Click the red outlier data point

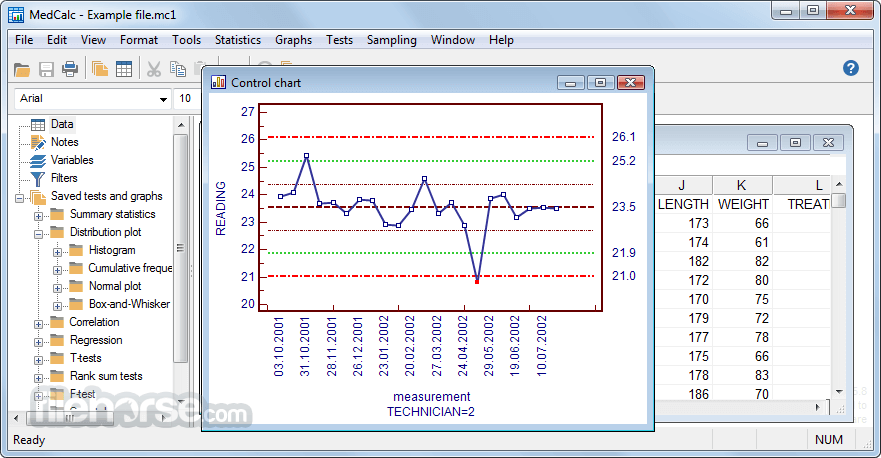(477, 282)
